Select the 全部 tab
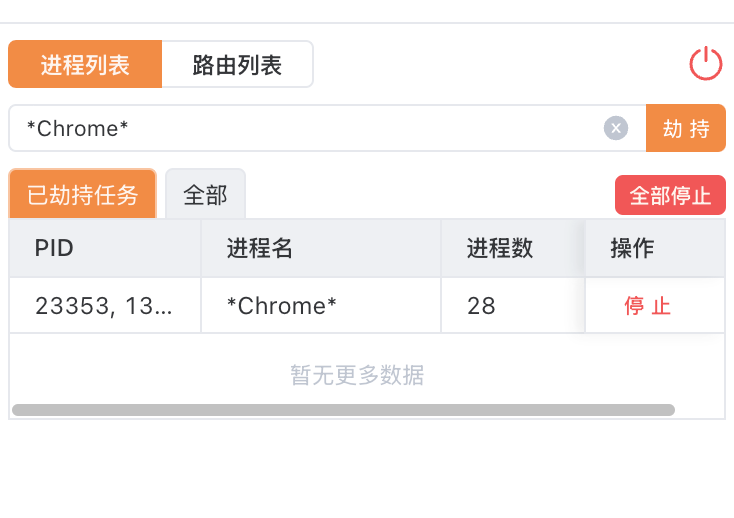This screenshot has height=518, width=734. point(206,194)
